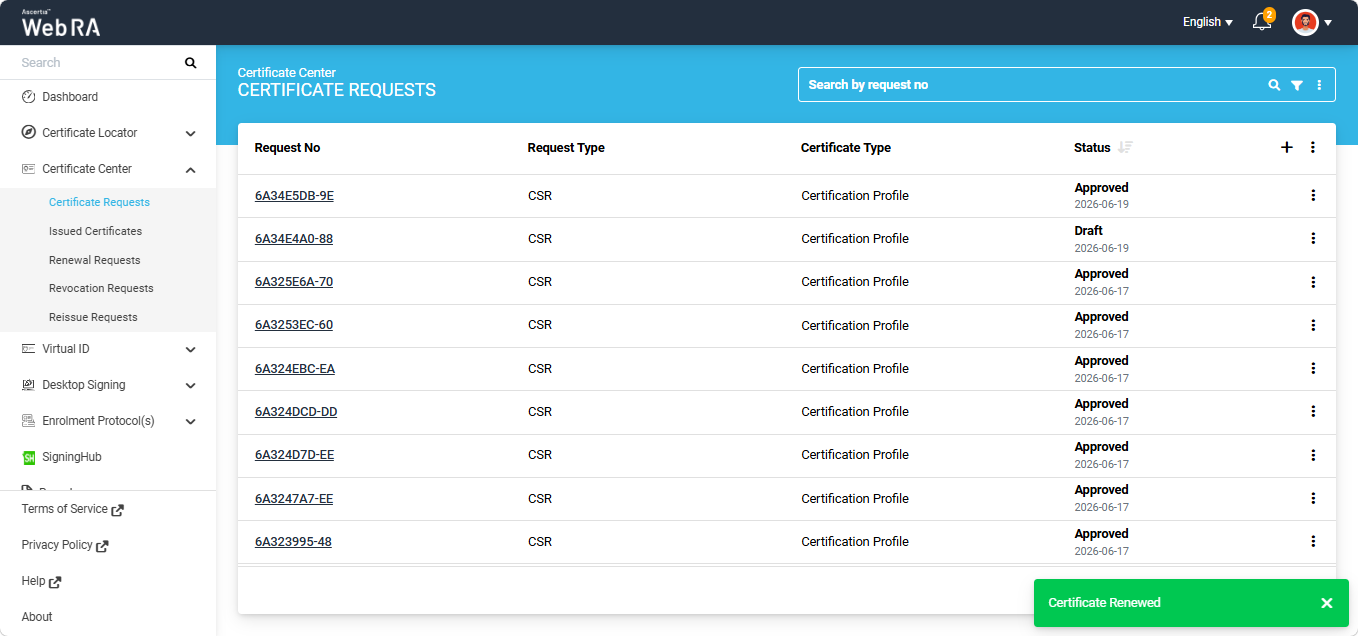Viewport: 1358px width, 636px height.
Task: Click the search magnifier in request search bar
Action: (1274, 85)
